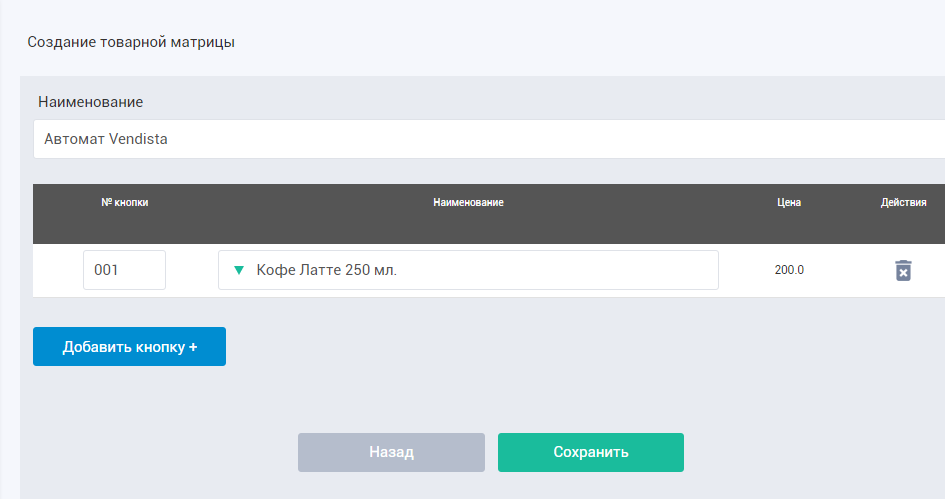Screen dimensions: 945x499
Task: Click empty space right of Добавить кнопку button
Action: 500,347
